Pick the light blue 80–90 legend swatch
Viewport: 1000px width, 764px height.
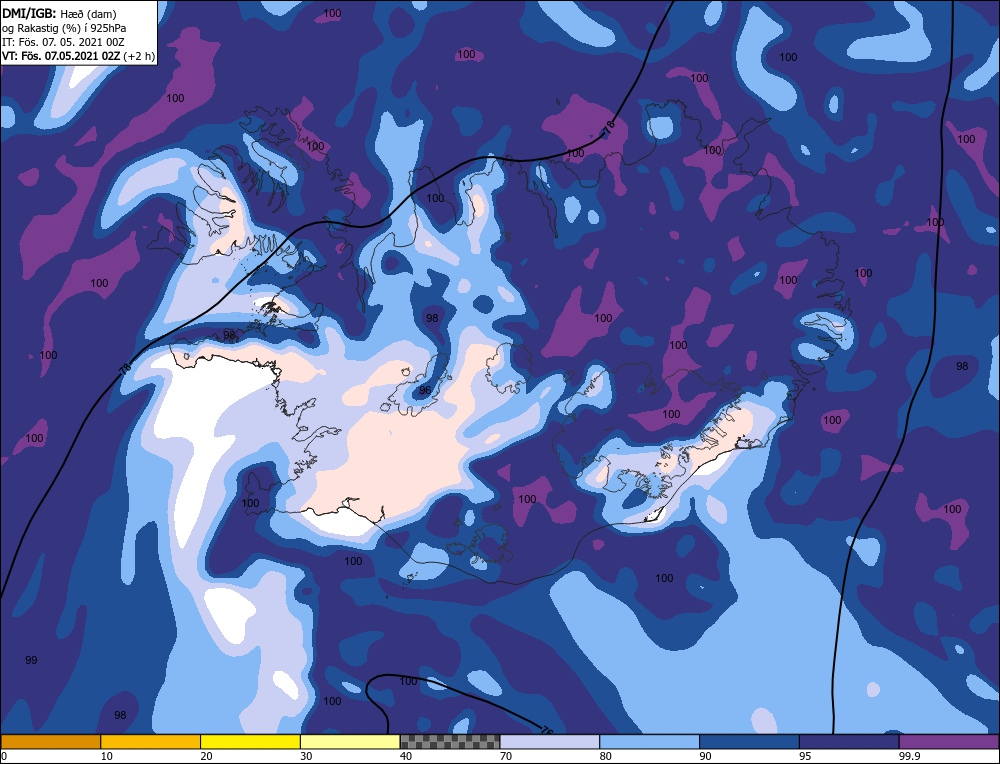coord(649,741)
